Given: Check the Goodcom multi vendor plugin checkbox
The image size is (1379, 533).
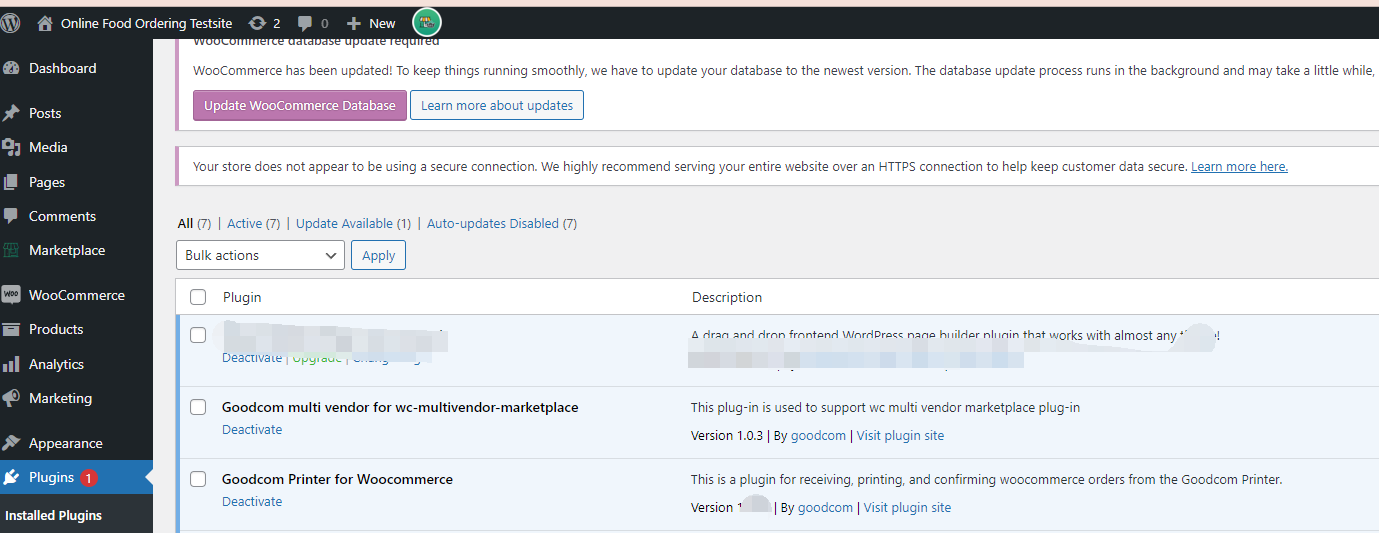Looking at the screenshot, I should [198, 407].
